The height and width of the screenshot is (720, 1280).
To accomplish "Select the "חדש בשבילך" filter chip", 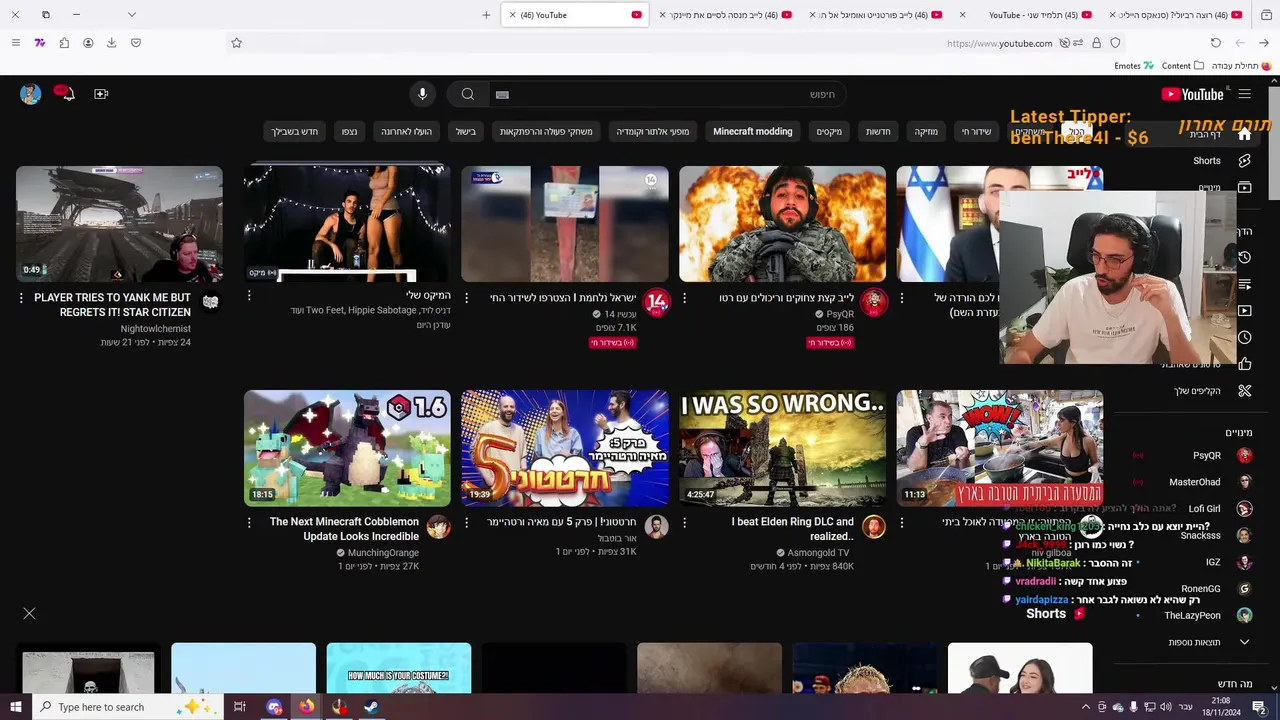I will (x=295, y=131).
